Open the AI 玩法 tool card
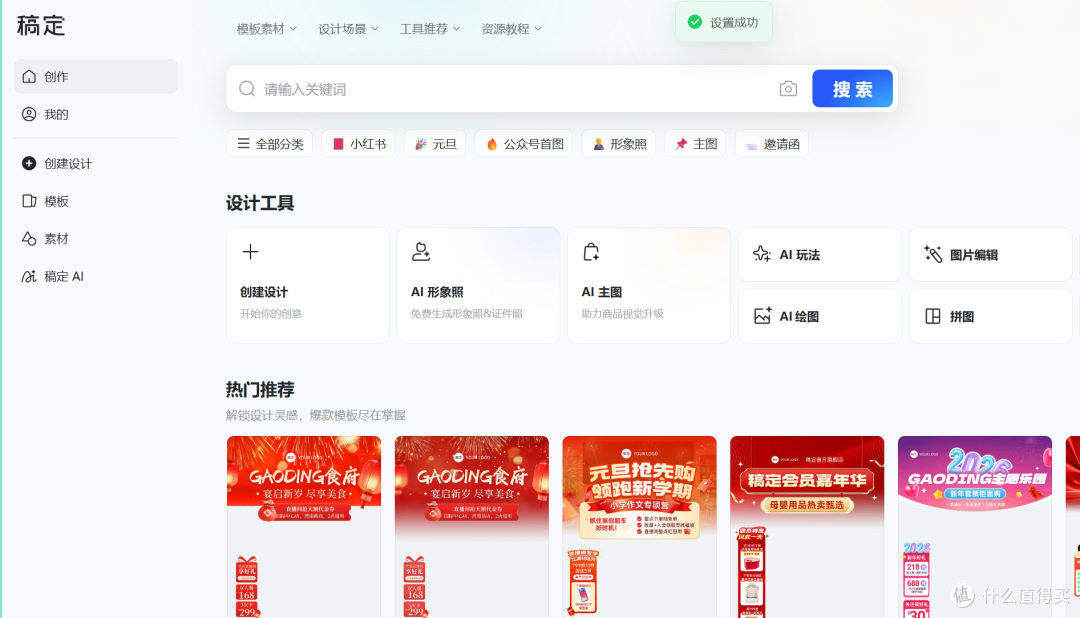The height and width of the screenshot is (618, 1080). point(820,254)
